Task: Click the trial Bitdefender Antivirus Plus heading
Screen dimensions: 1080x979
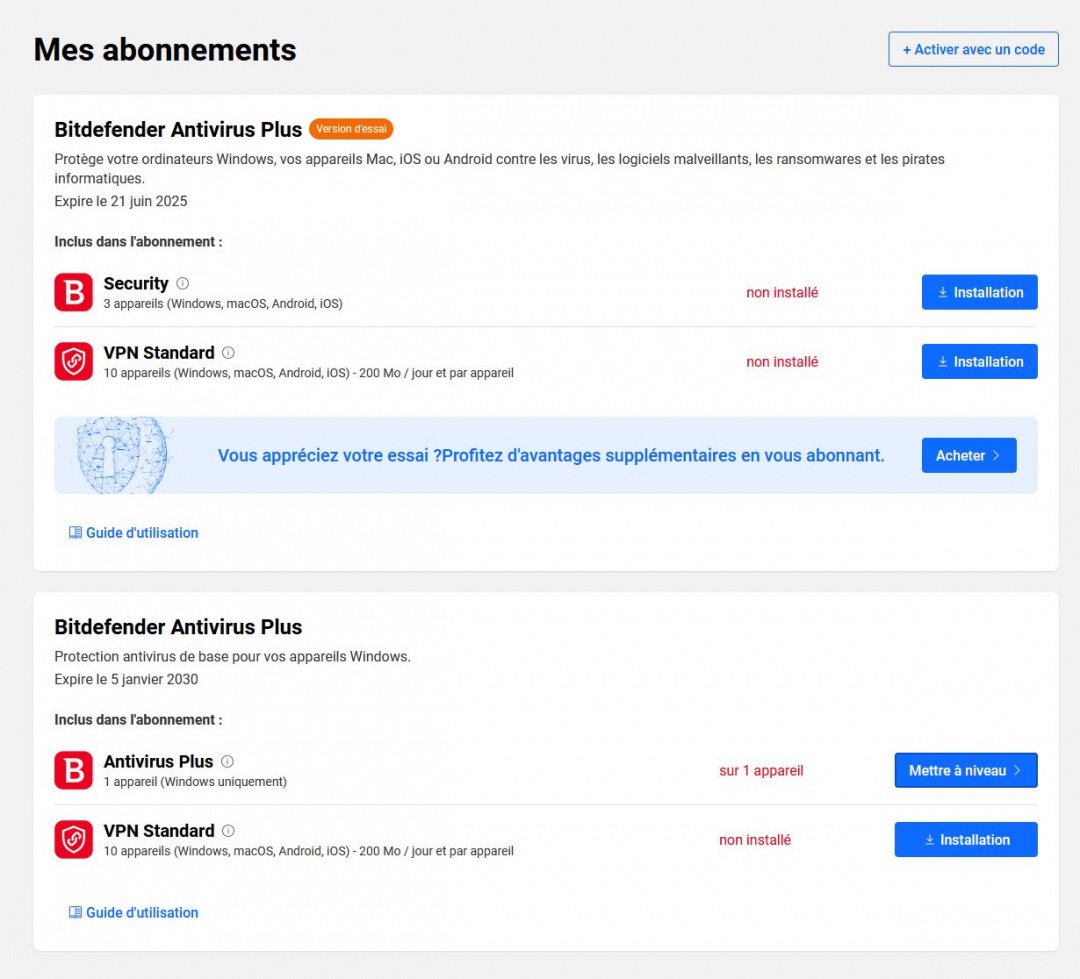Action: [178, 130]
